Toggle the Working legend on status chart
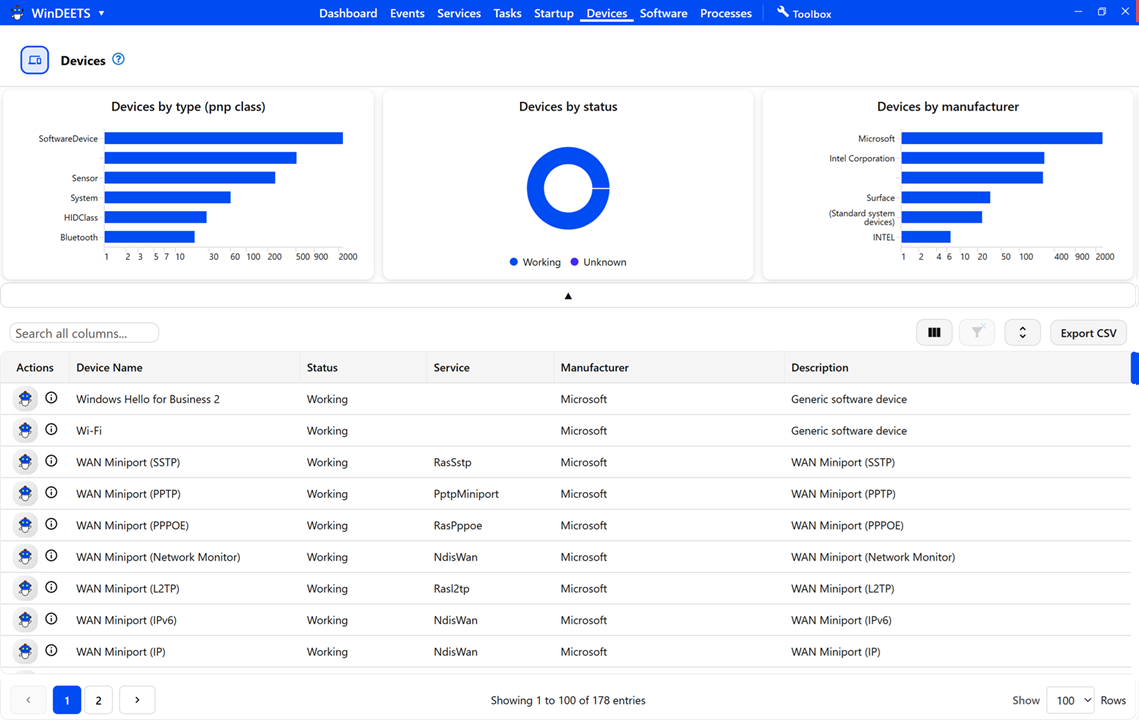The height and width of the screenshot is (720, 1139). coord(535,261)
